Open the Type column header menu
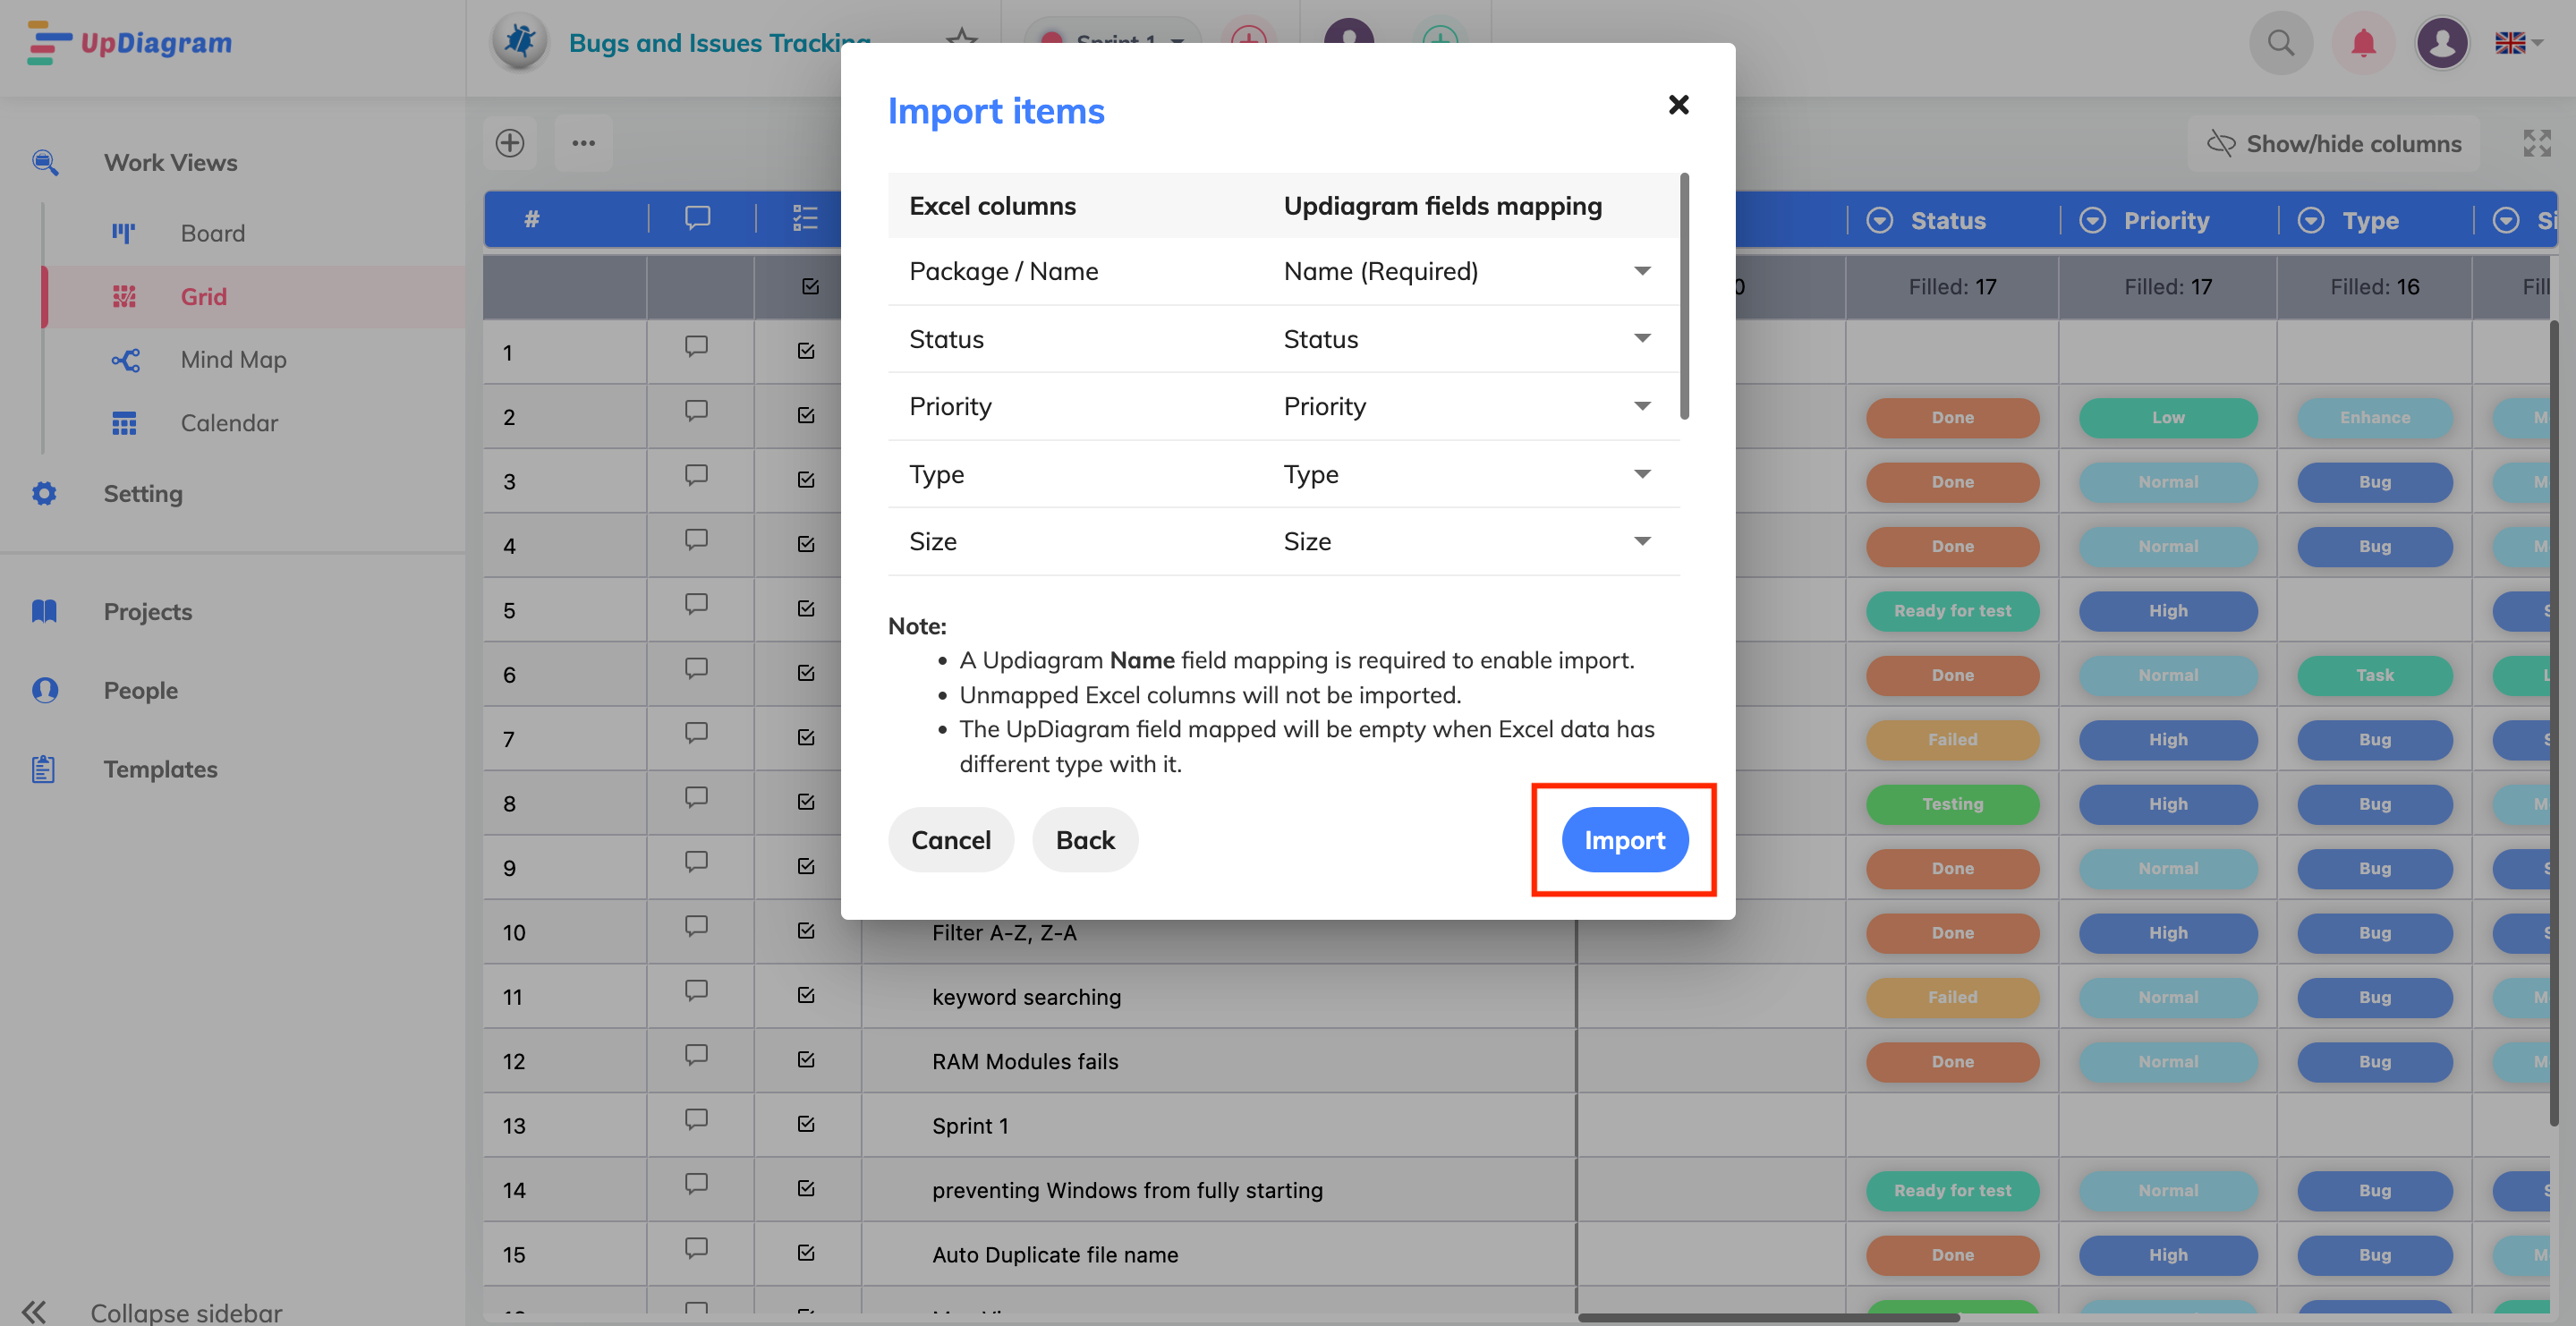This screenshot has height=1326, width=2576. tap(2310, 220)
